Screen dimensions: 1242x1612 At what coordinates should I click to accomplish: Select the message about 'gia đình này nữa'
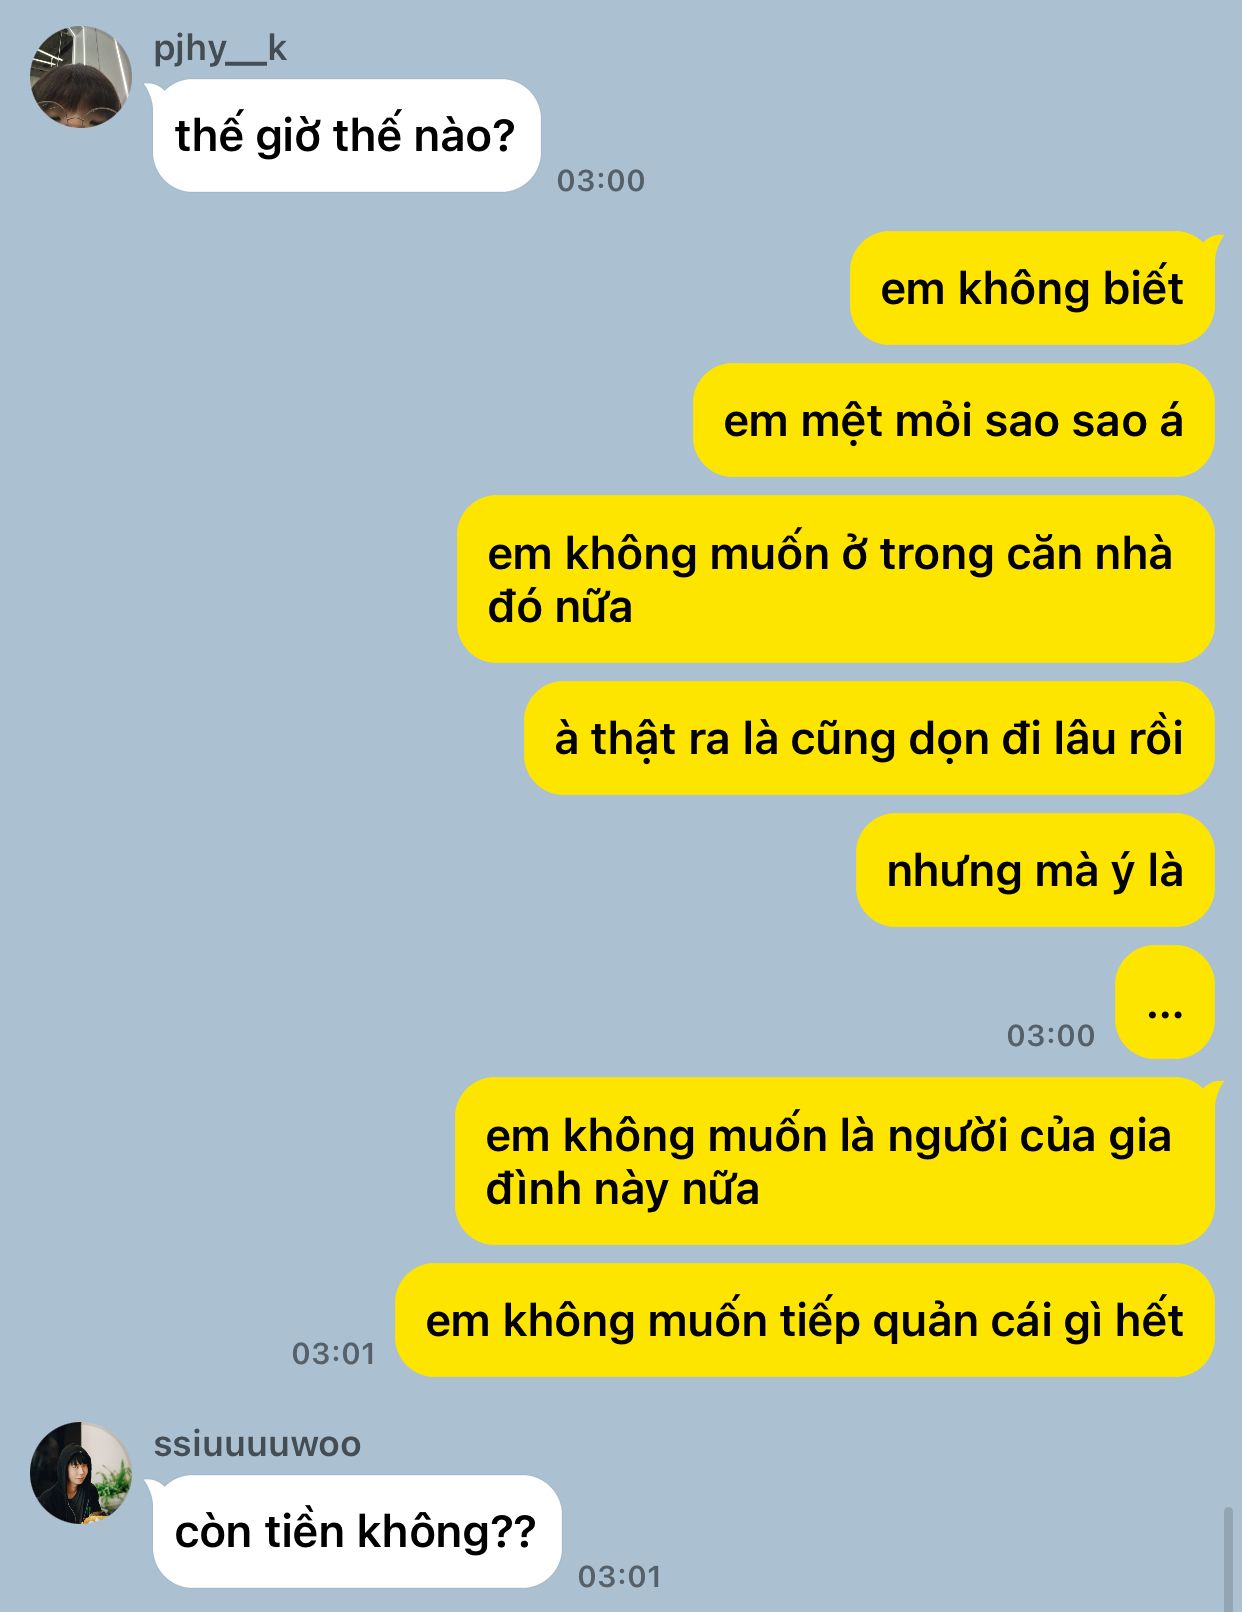tap(835, 1161)
